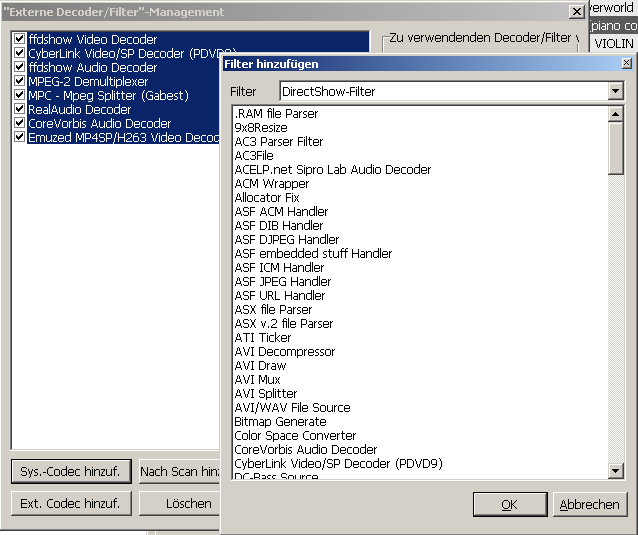Close the Externe Decoder/Filter Management window

[577, 12]
